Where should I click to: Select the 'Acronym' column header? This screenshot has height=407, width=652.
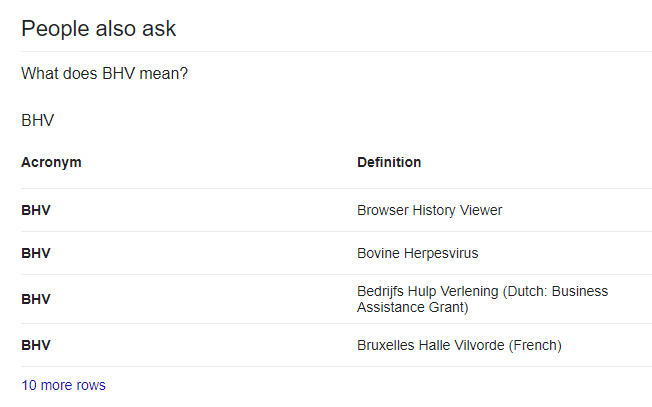tap(51, 162)
